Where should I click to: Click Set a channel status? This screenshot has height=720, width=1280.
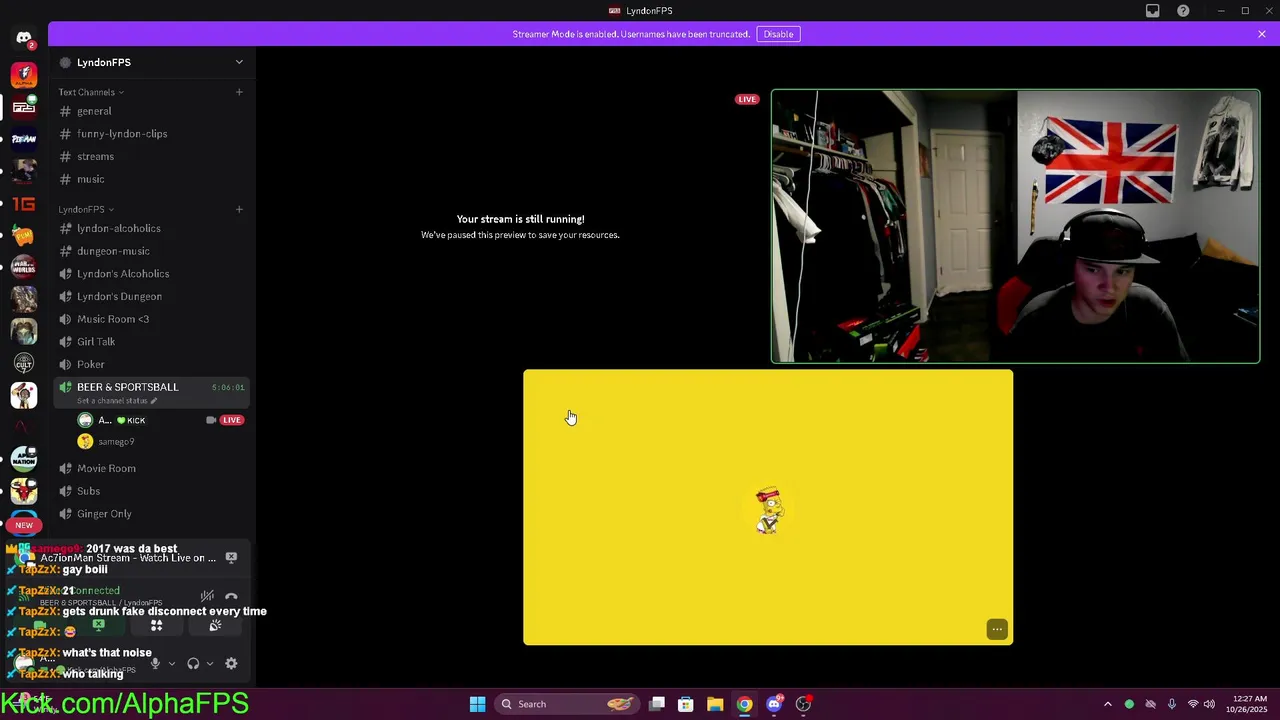116,401
